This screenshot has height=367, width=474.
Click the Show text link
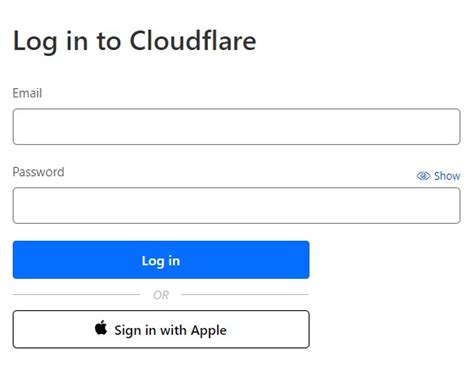pyautogui.click(x=447, y=176)
